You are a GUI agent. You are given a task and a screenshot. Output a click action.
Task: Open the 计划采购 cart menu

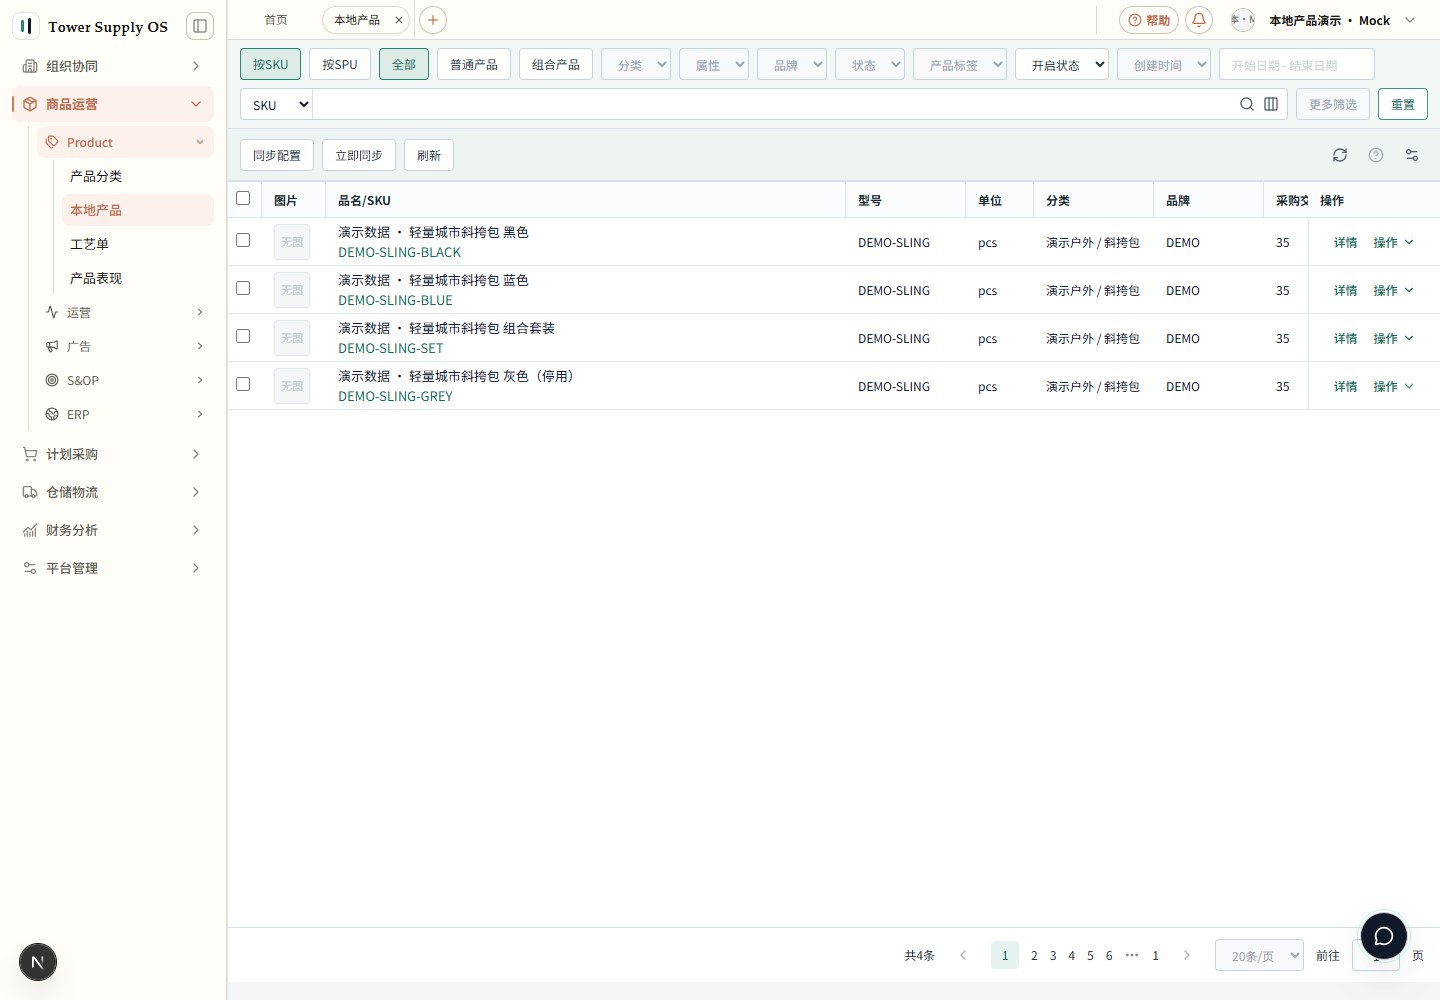click(112, 454)
